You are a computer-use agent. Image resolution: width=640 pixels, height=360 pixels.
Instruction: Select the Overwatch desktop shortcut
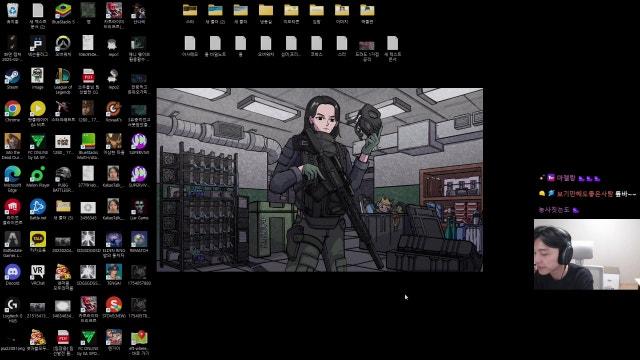[63, 46]
